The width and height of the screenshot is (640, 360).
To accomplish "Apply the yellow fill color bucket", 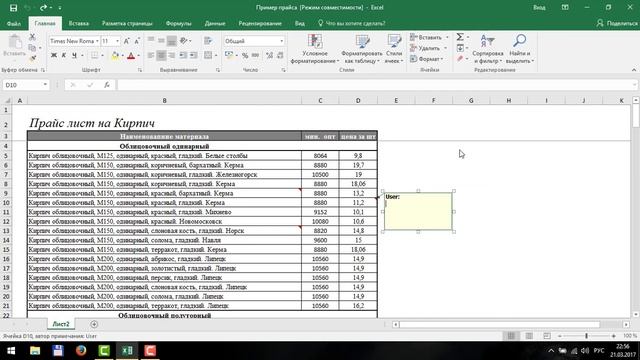I will (x=115, y=56).
